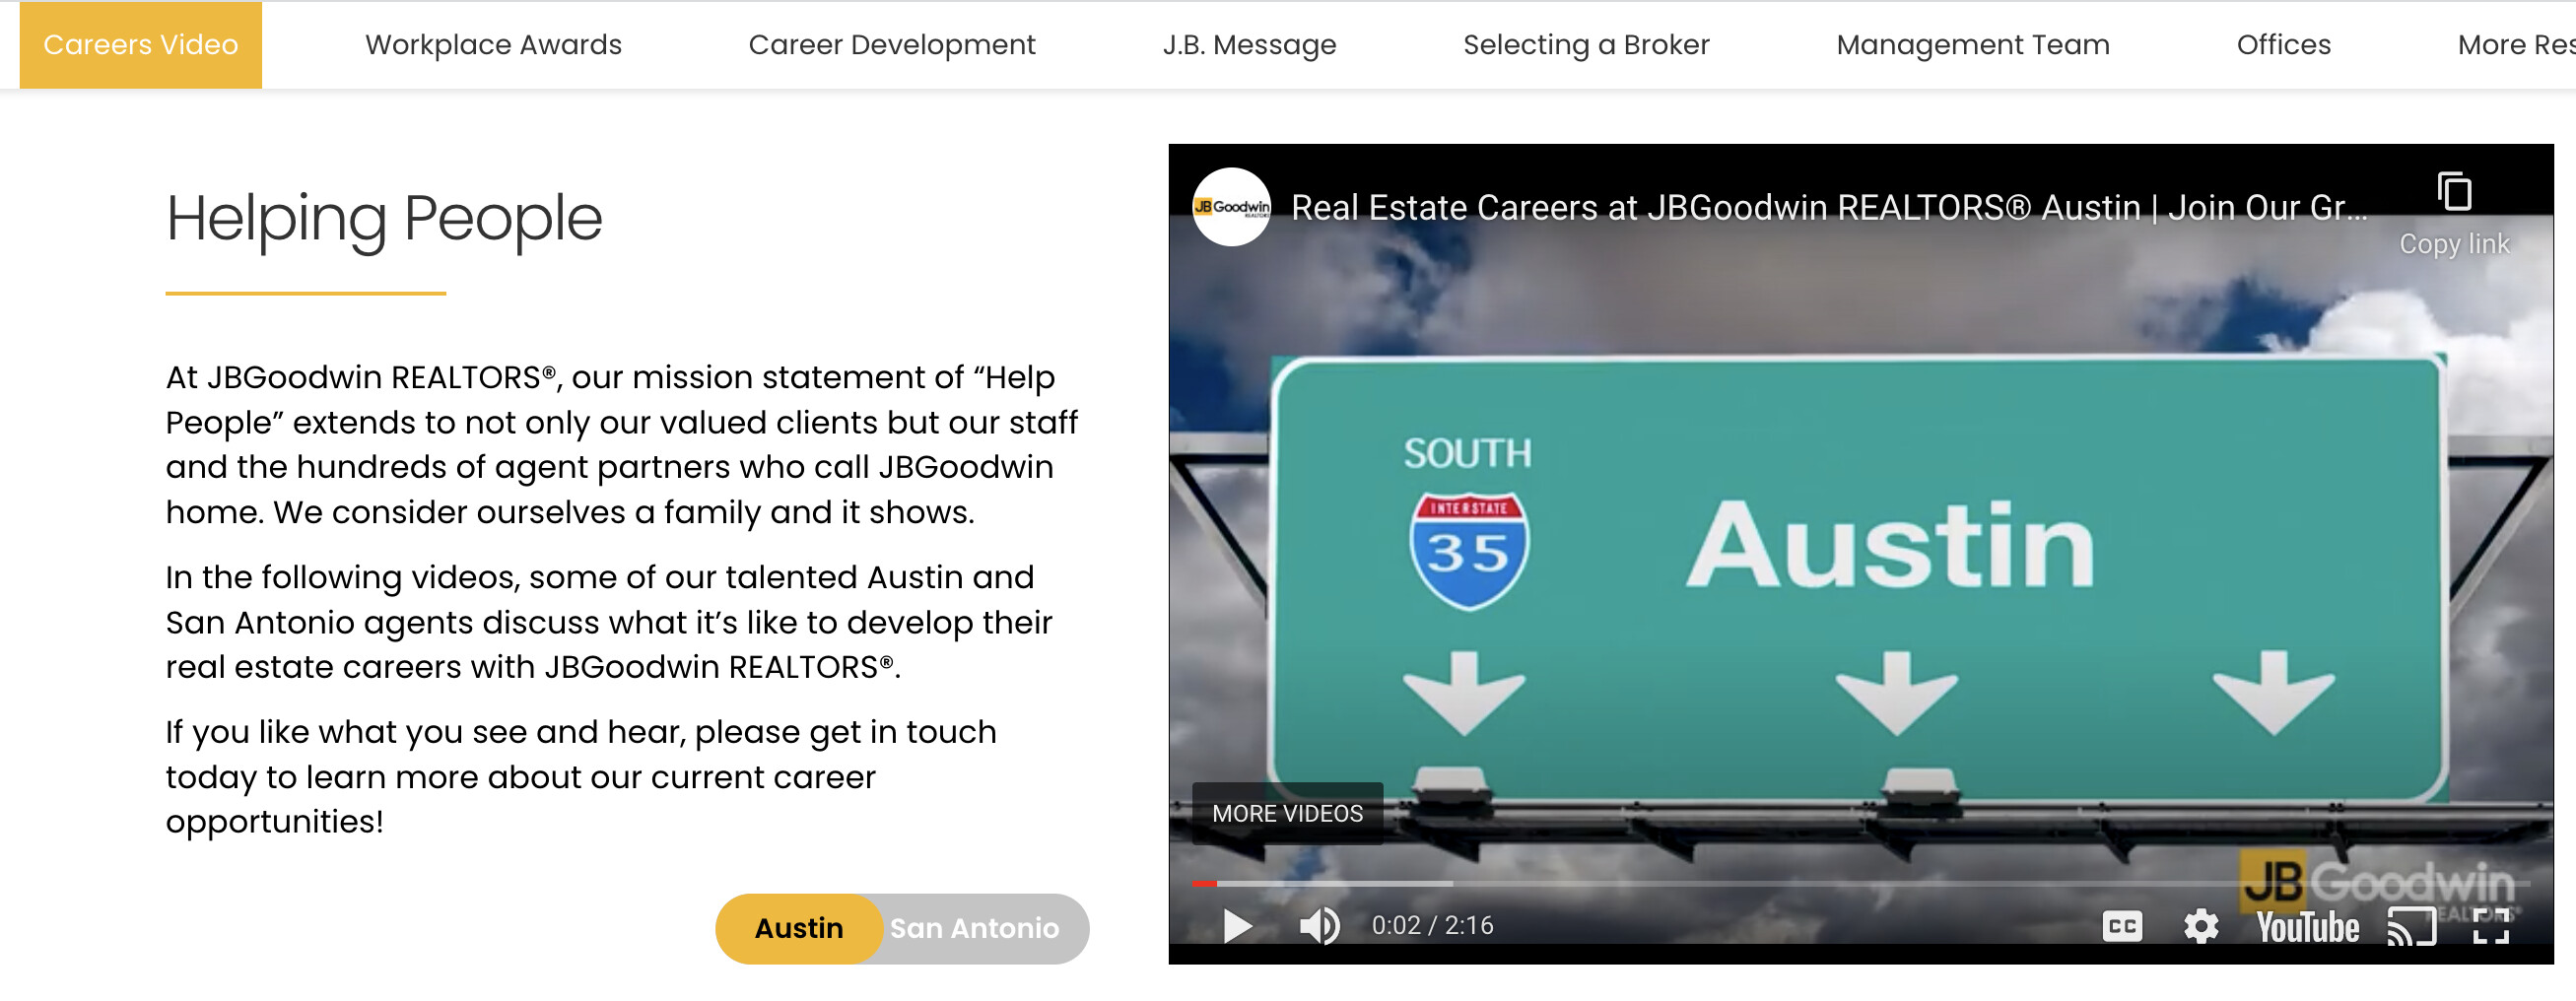Select the Austin video toggle
The width and height of the screenshot is (2576, 1001).
799,929
